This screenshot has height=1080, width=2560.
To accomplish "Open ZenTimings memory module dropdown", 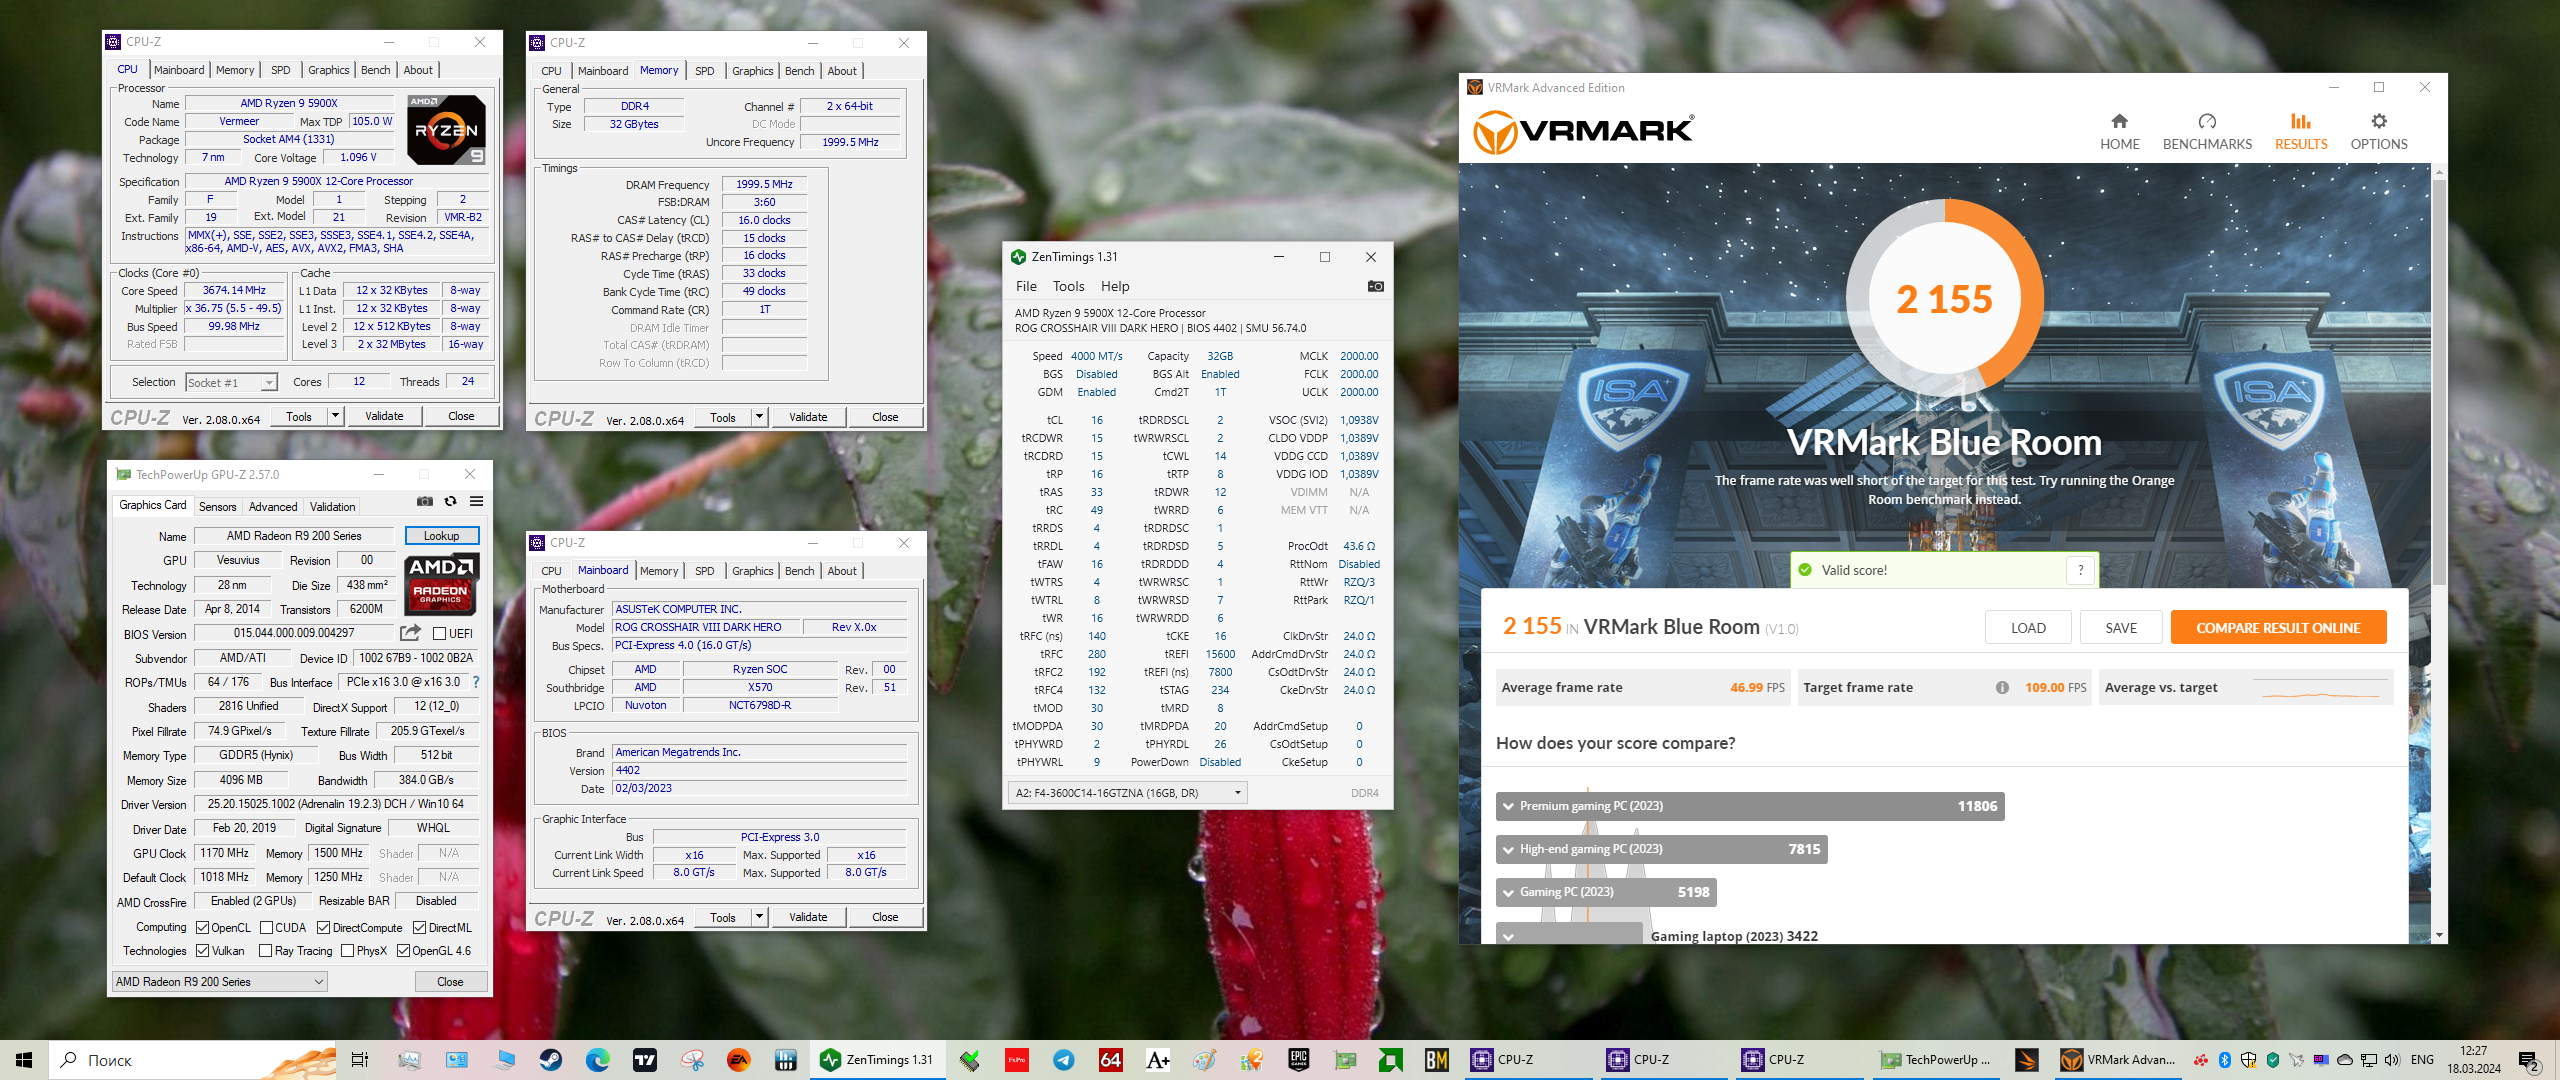I will pos(1127,793).
